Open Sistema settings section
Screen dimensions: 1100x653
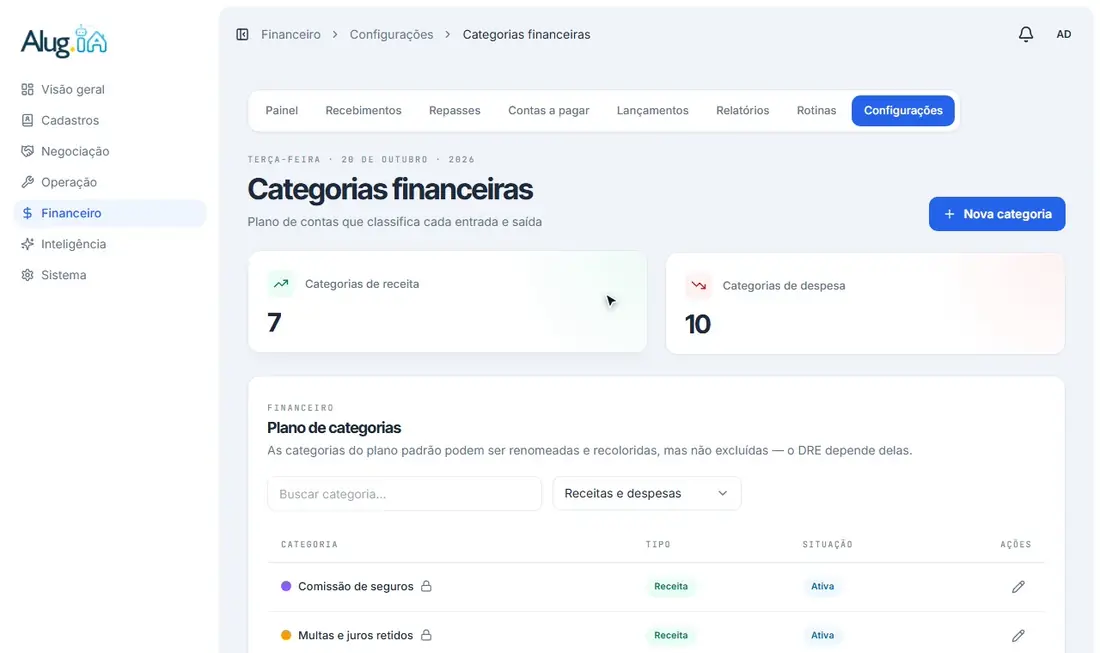pyautogui.click(x=109, y=274)
